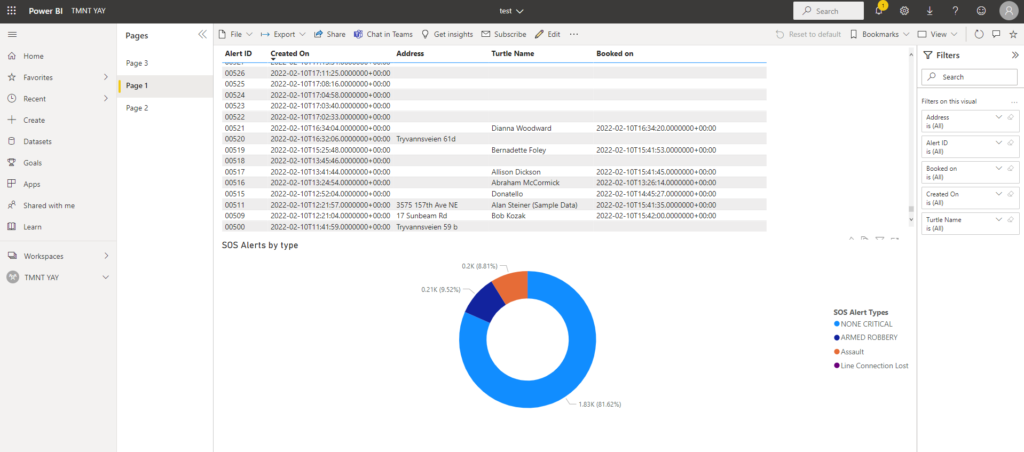Sort by Created On column header
Viewport: 1024px width, 452px height.
tap(290, 54)
